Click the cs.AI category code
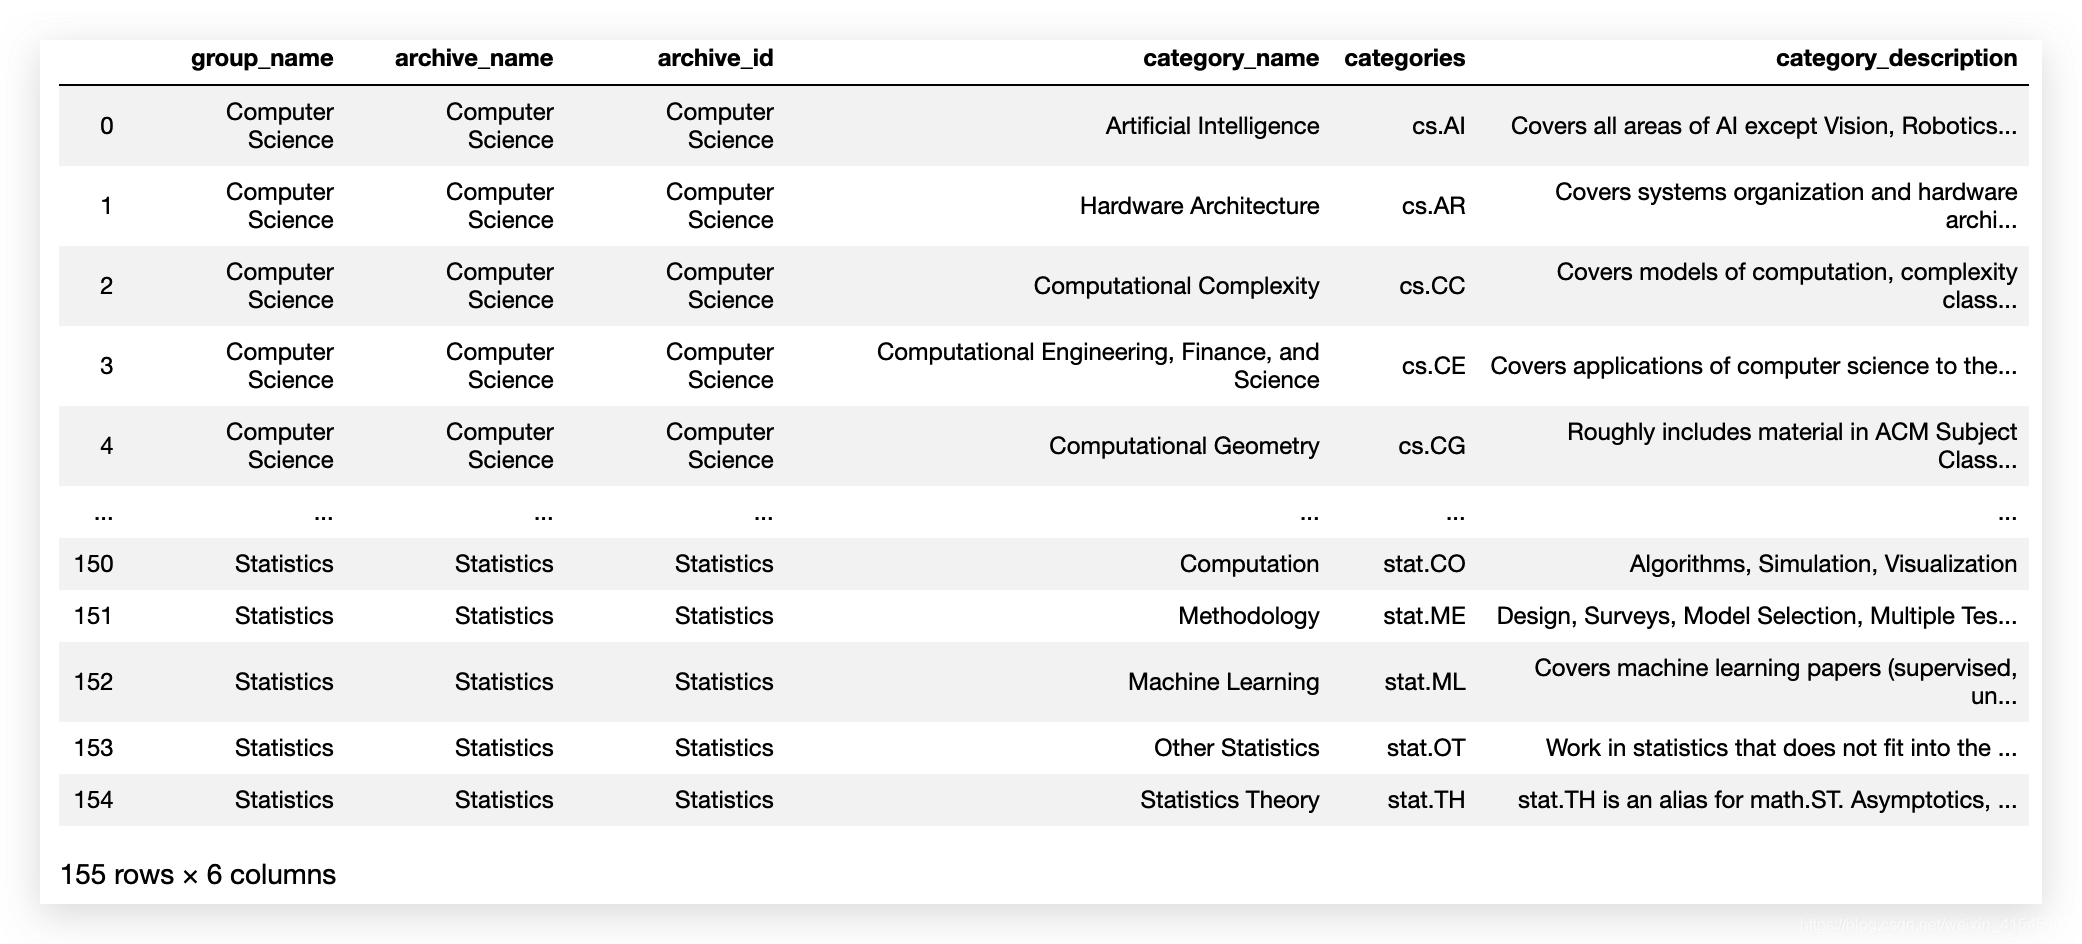The width and height of the screenshot is (2082, 944). 1439,126
